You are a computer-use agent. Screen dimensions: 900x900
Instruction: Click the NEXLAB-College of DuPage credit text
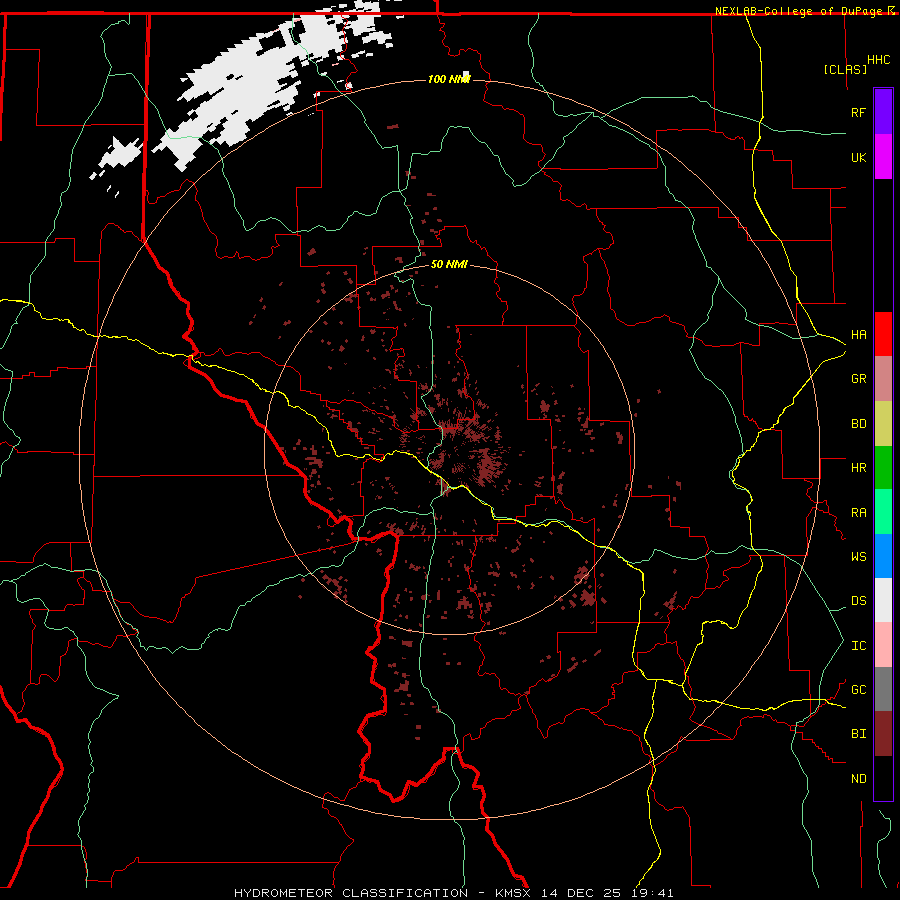(798, 11)
